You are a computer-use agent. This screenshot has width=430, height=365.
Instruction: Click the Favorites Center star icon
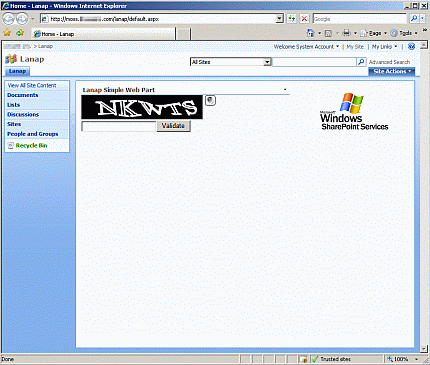pos(7,33)
